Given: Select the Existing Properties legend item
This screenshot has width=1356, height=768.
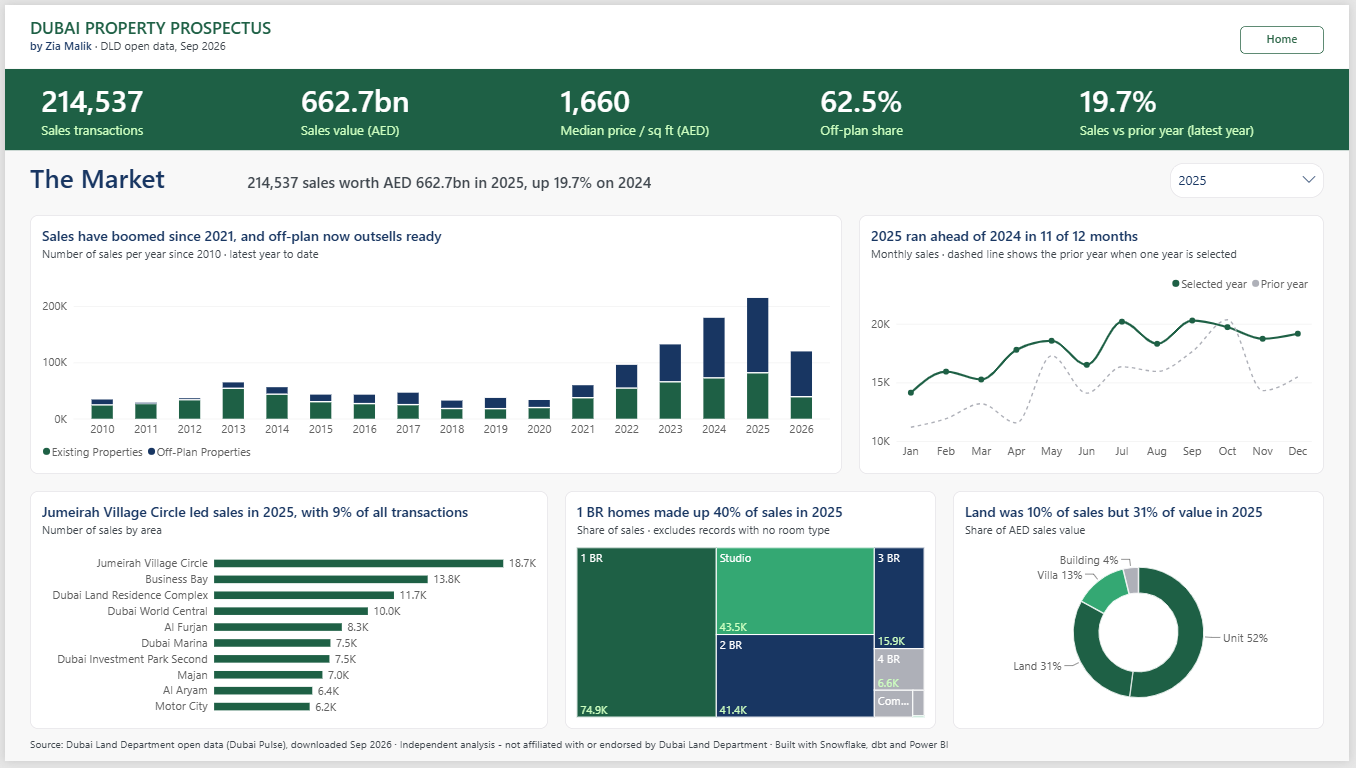Looking at the screenshot, I should [x=92, y=452].
